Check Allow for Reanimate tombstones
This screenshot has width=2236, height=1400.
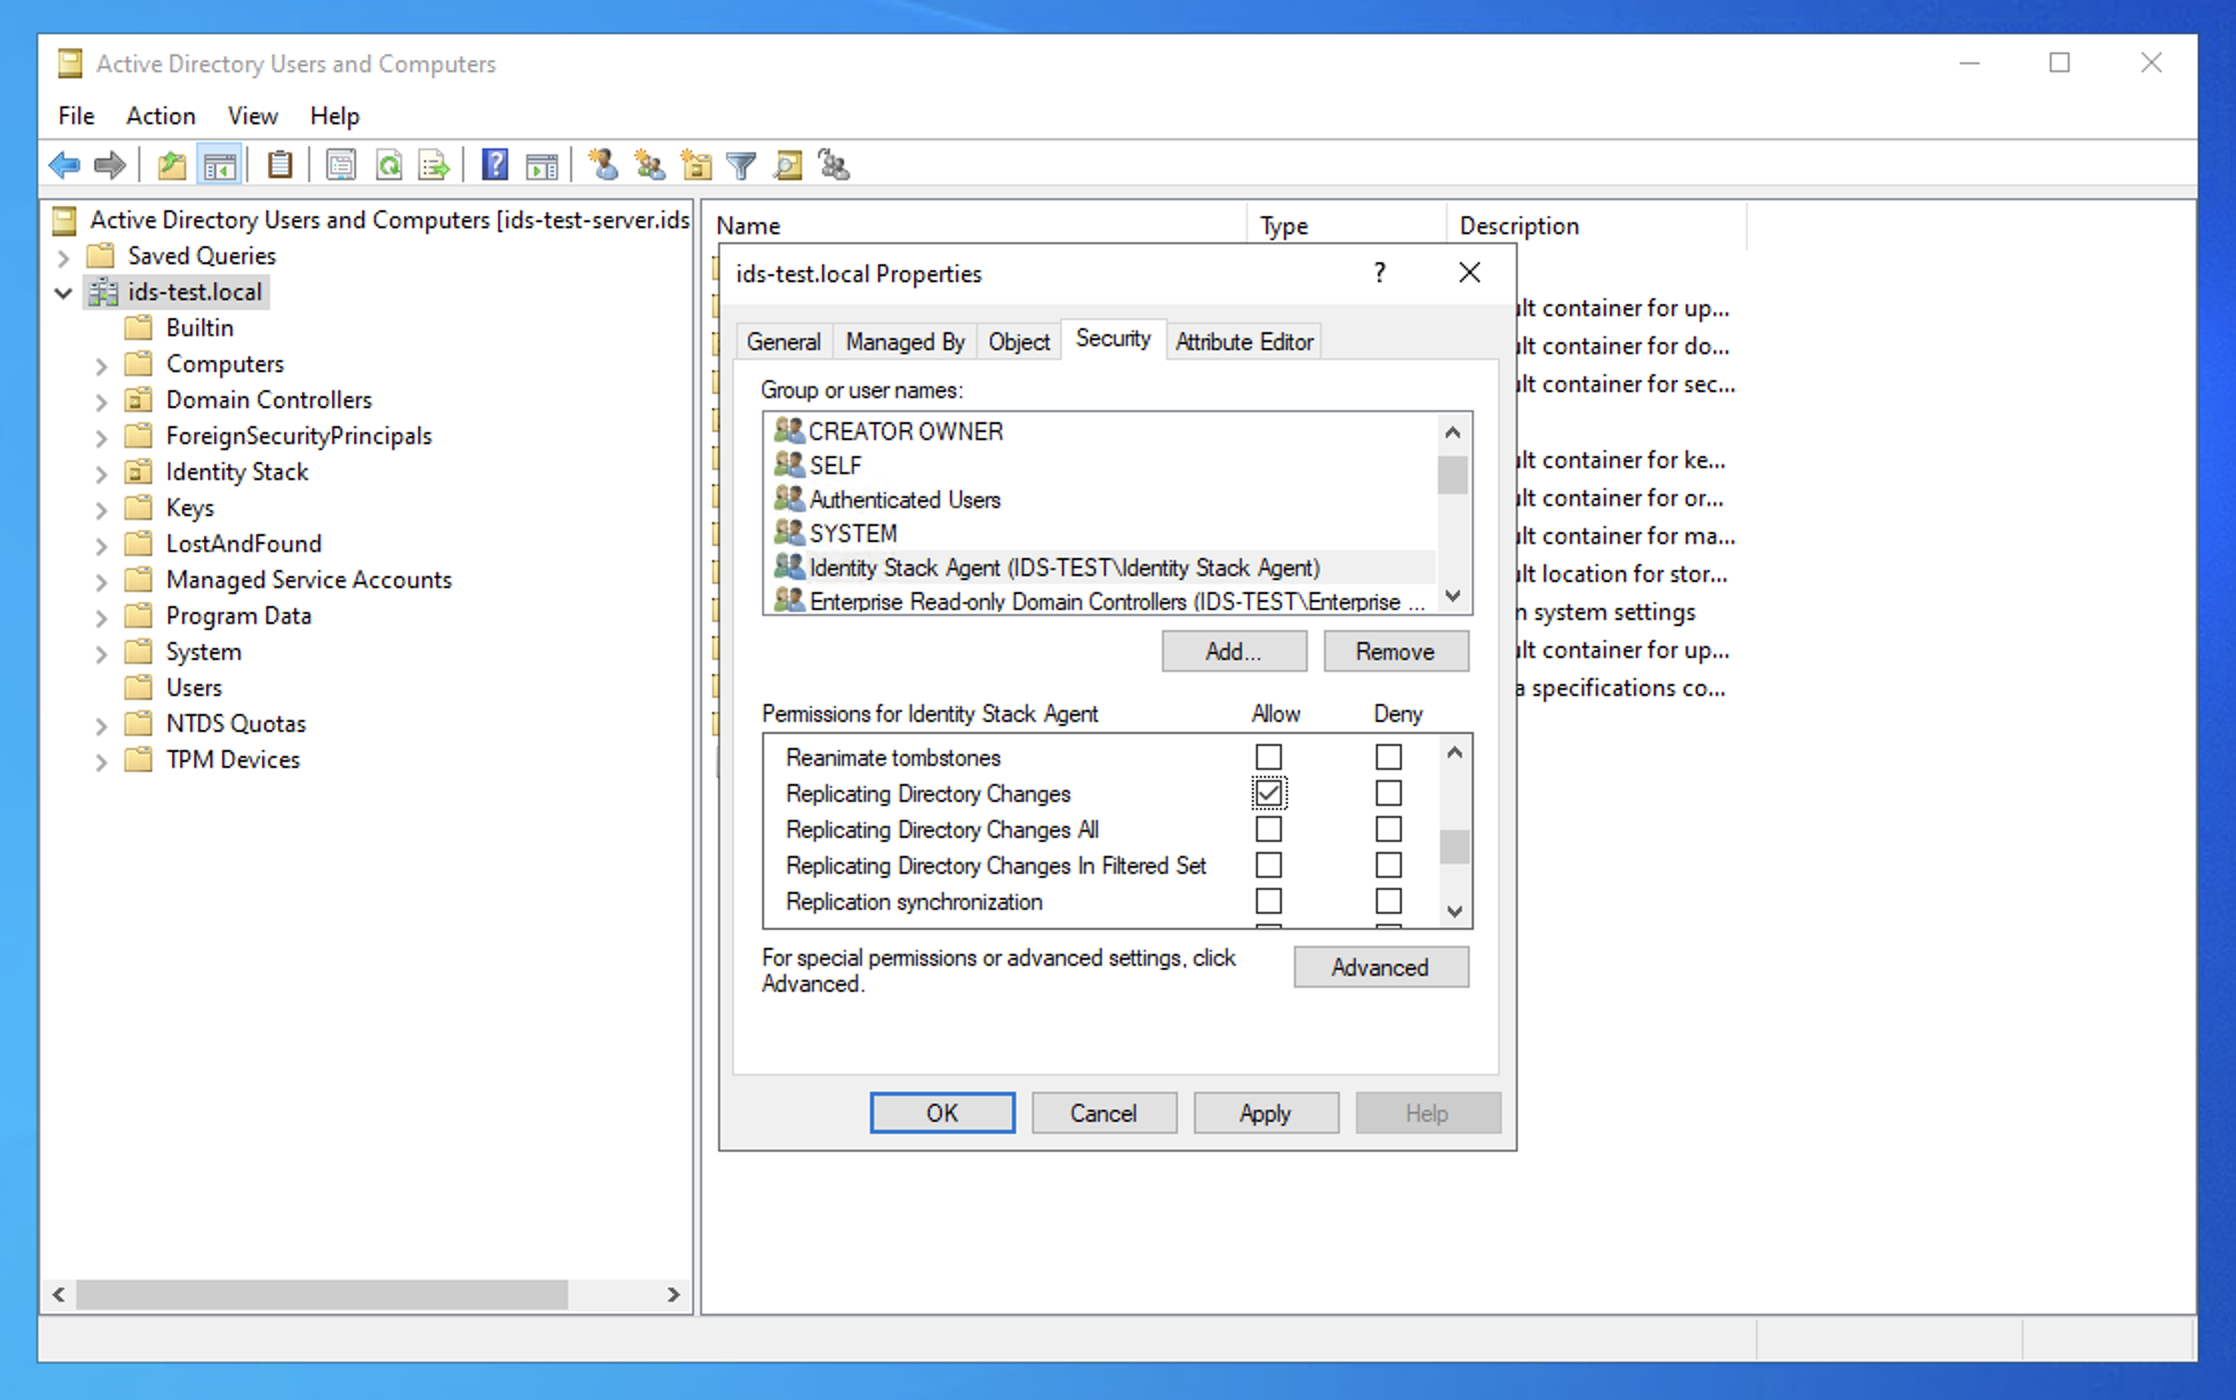(1269, 757)
